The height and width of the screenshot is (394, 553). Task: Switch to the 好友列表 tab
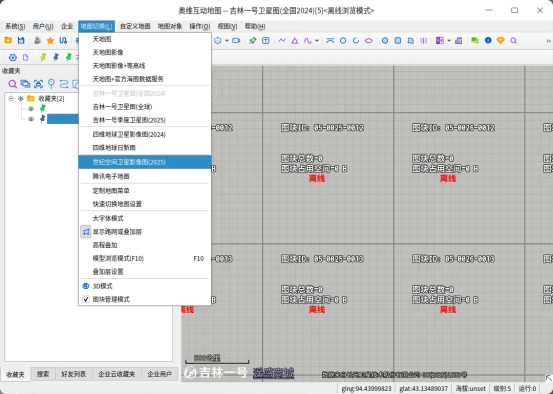74,374
